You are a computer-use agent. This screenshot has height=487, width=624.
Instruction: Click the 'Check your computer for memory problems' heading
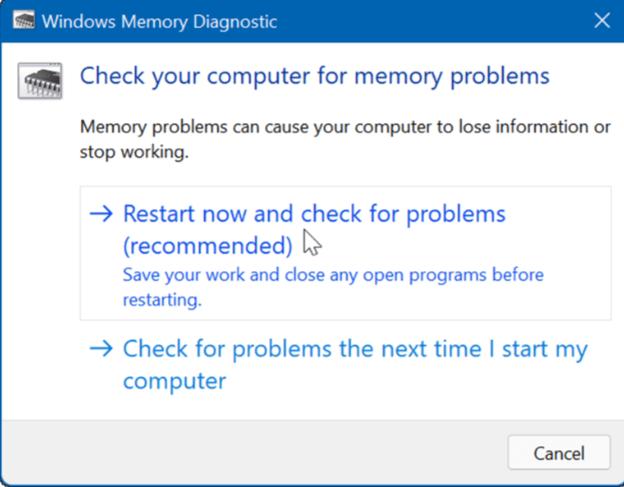(314, 76)
